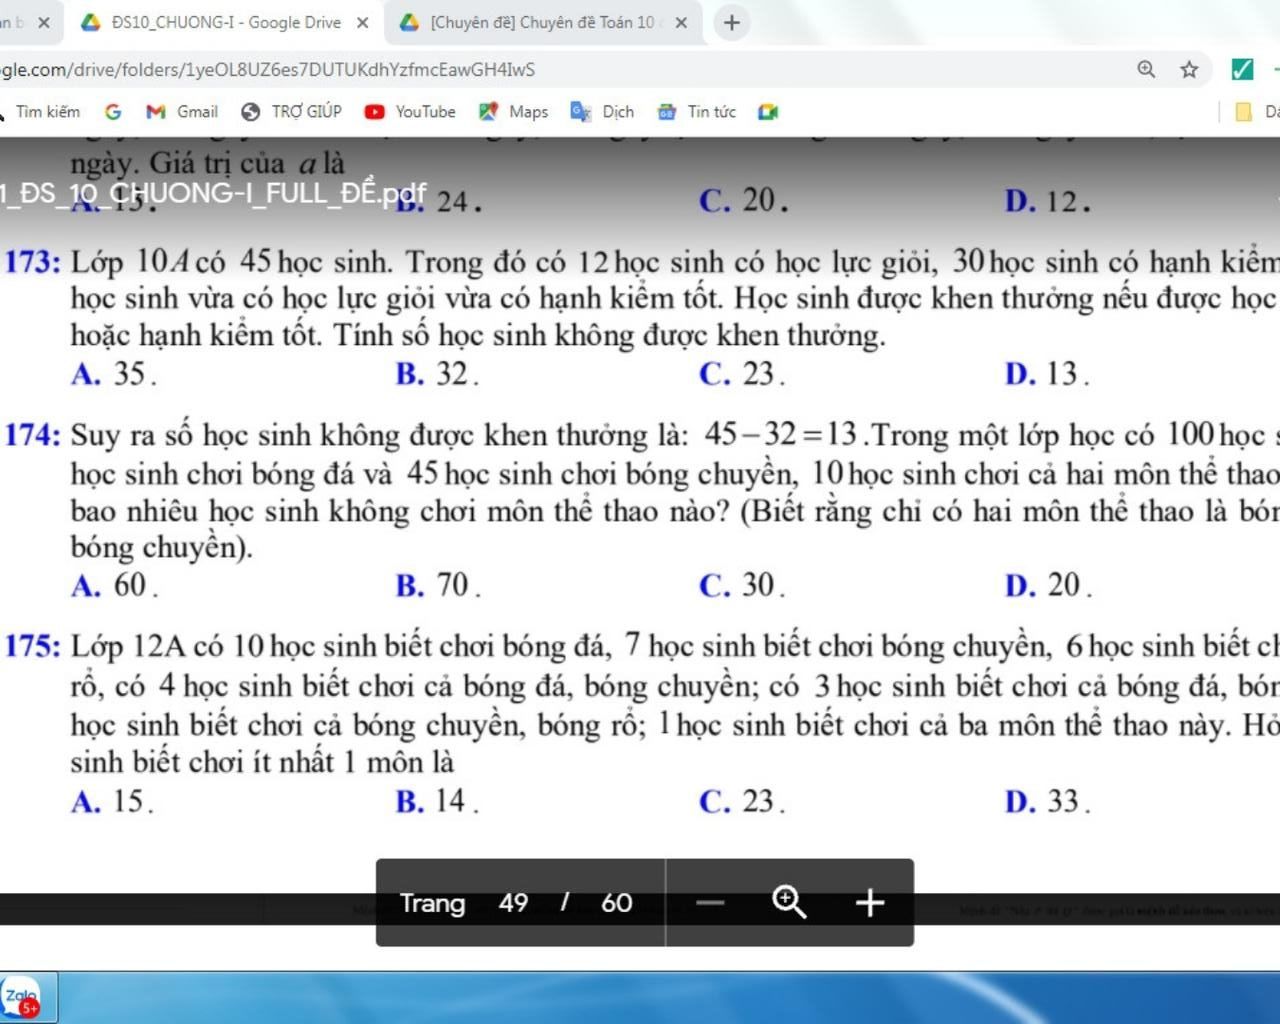Click answer "D. 20" in question 174
This screenshot has width=1280, height=1024.
tap(1048, 585)
